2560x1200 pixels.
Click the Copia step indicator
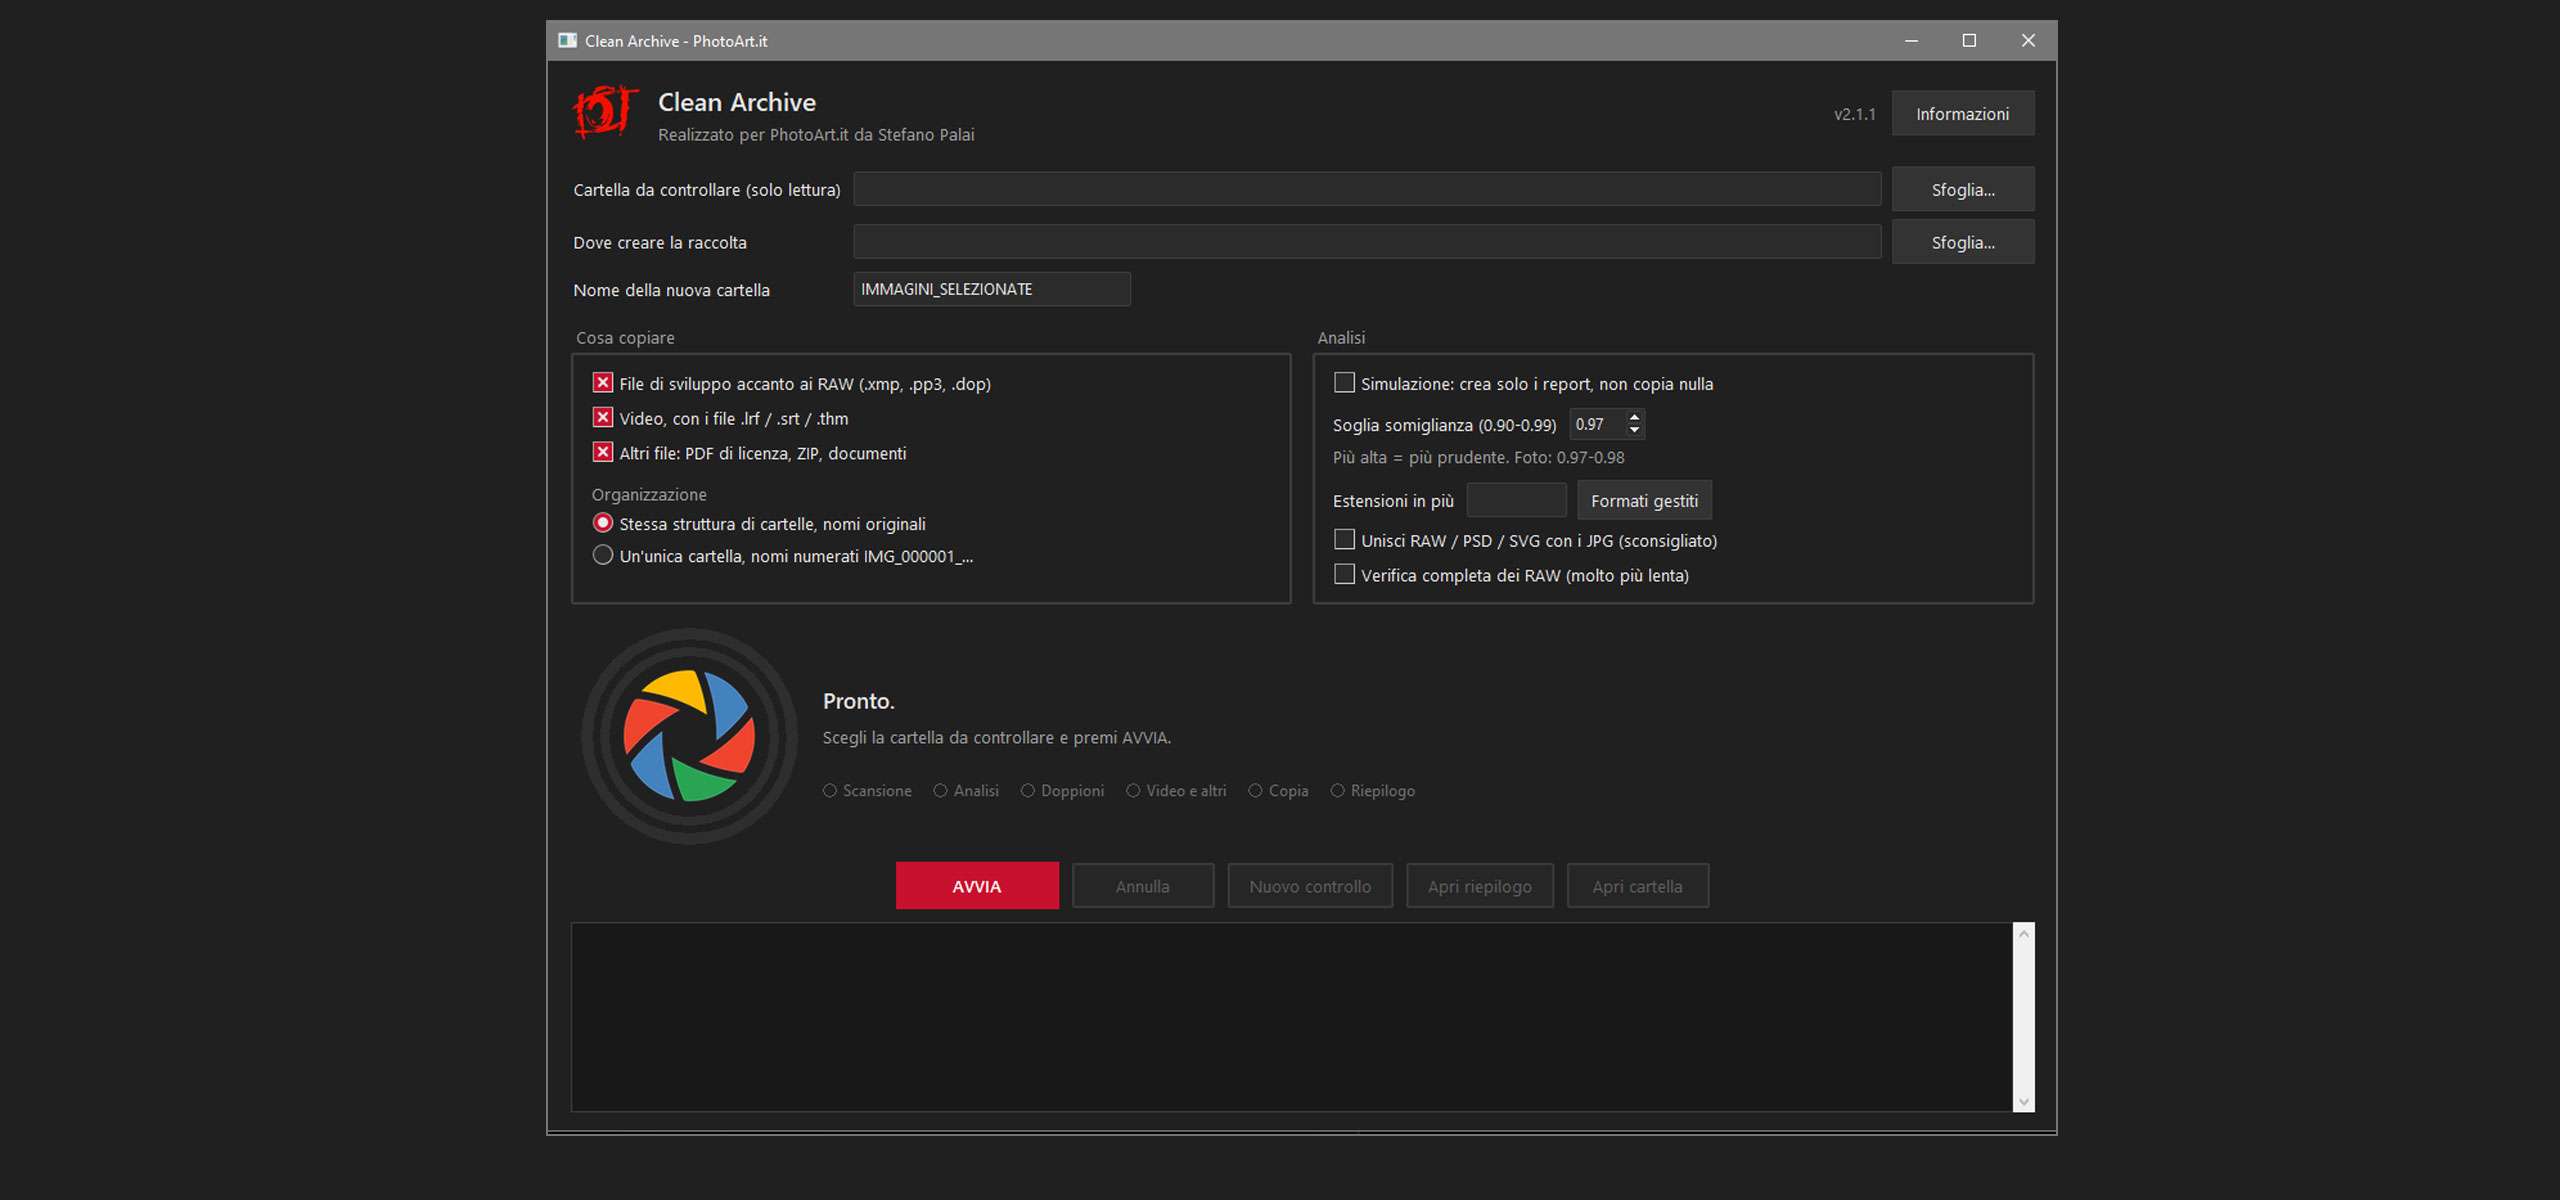1278,791
